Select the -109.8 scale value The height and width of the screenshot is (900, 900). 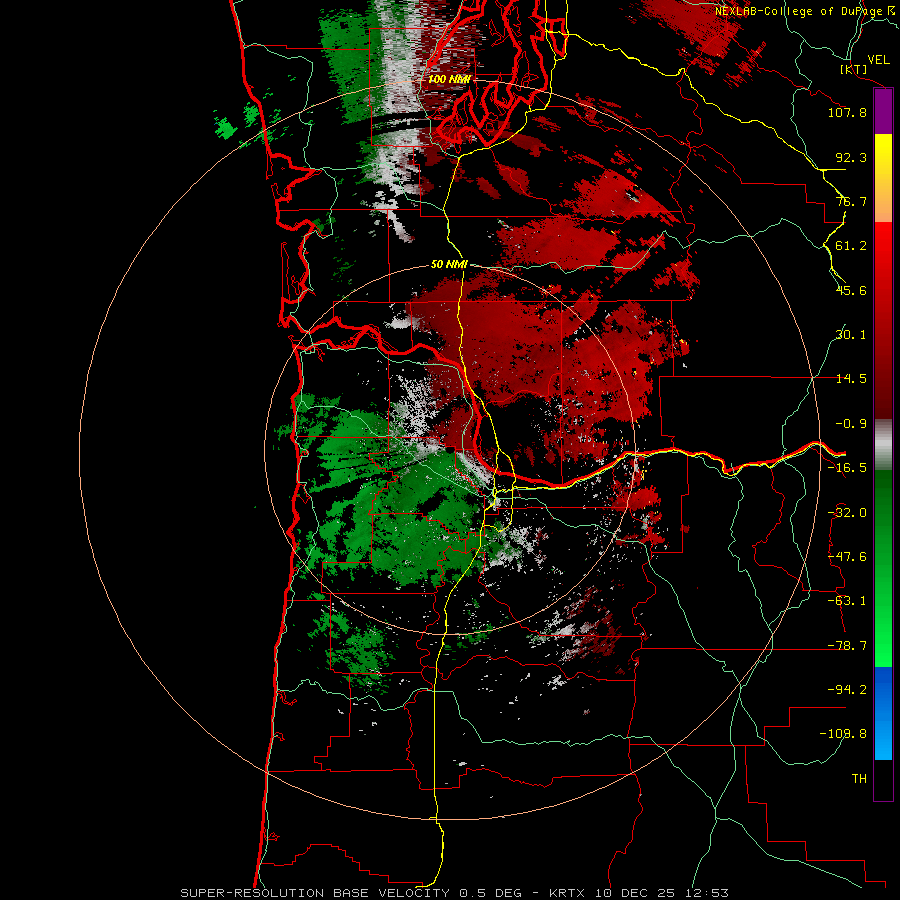[x=843, y=734]
